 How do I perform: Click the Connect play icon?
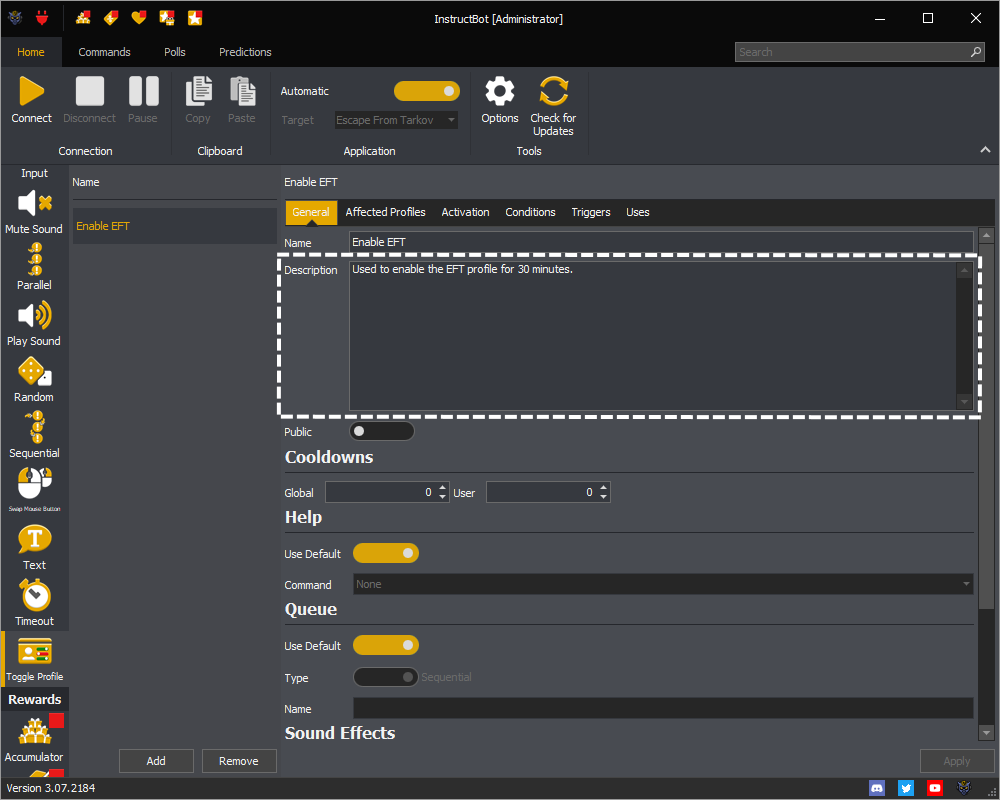[32, 92]
